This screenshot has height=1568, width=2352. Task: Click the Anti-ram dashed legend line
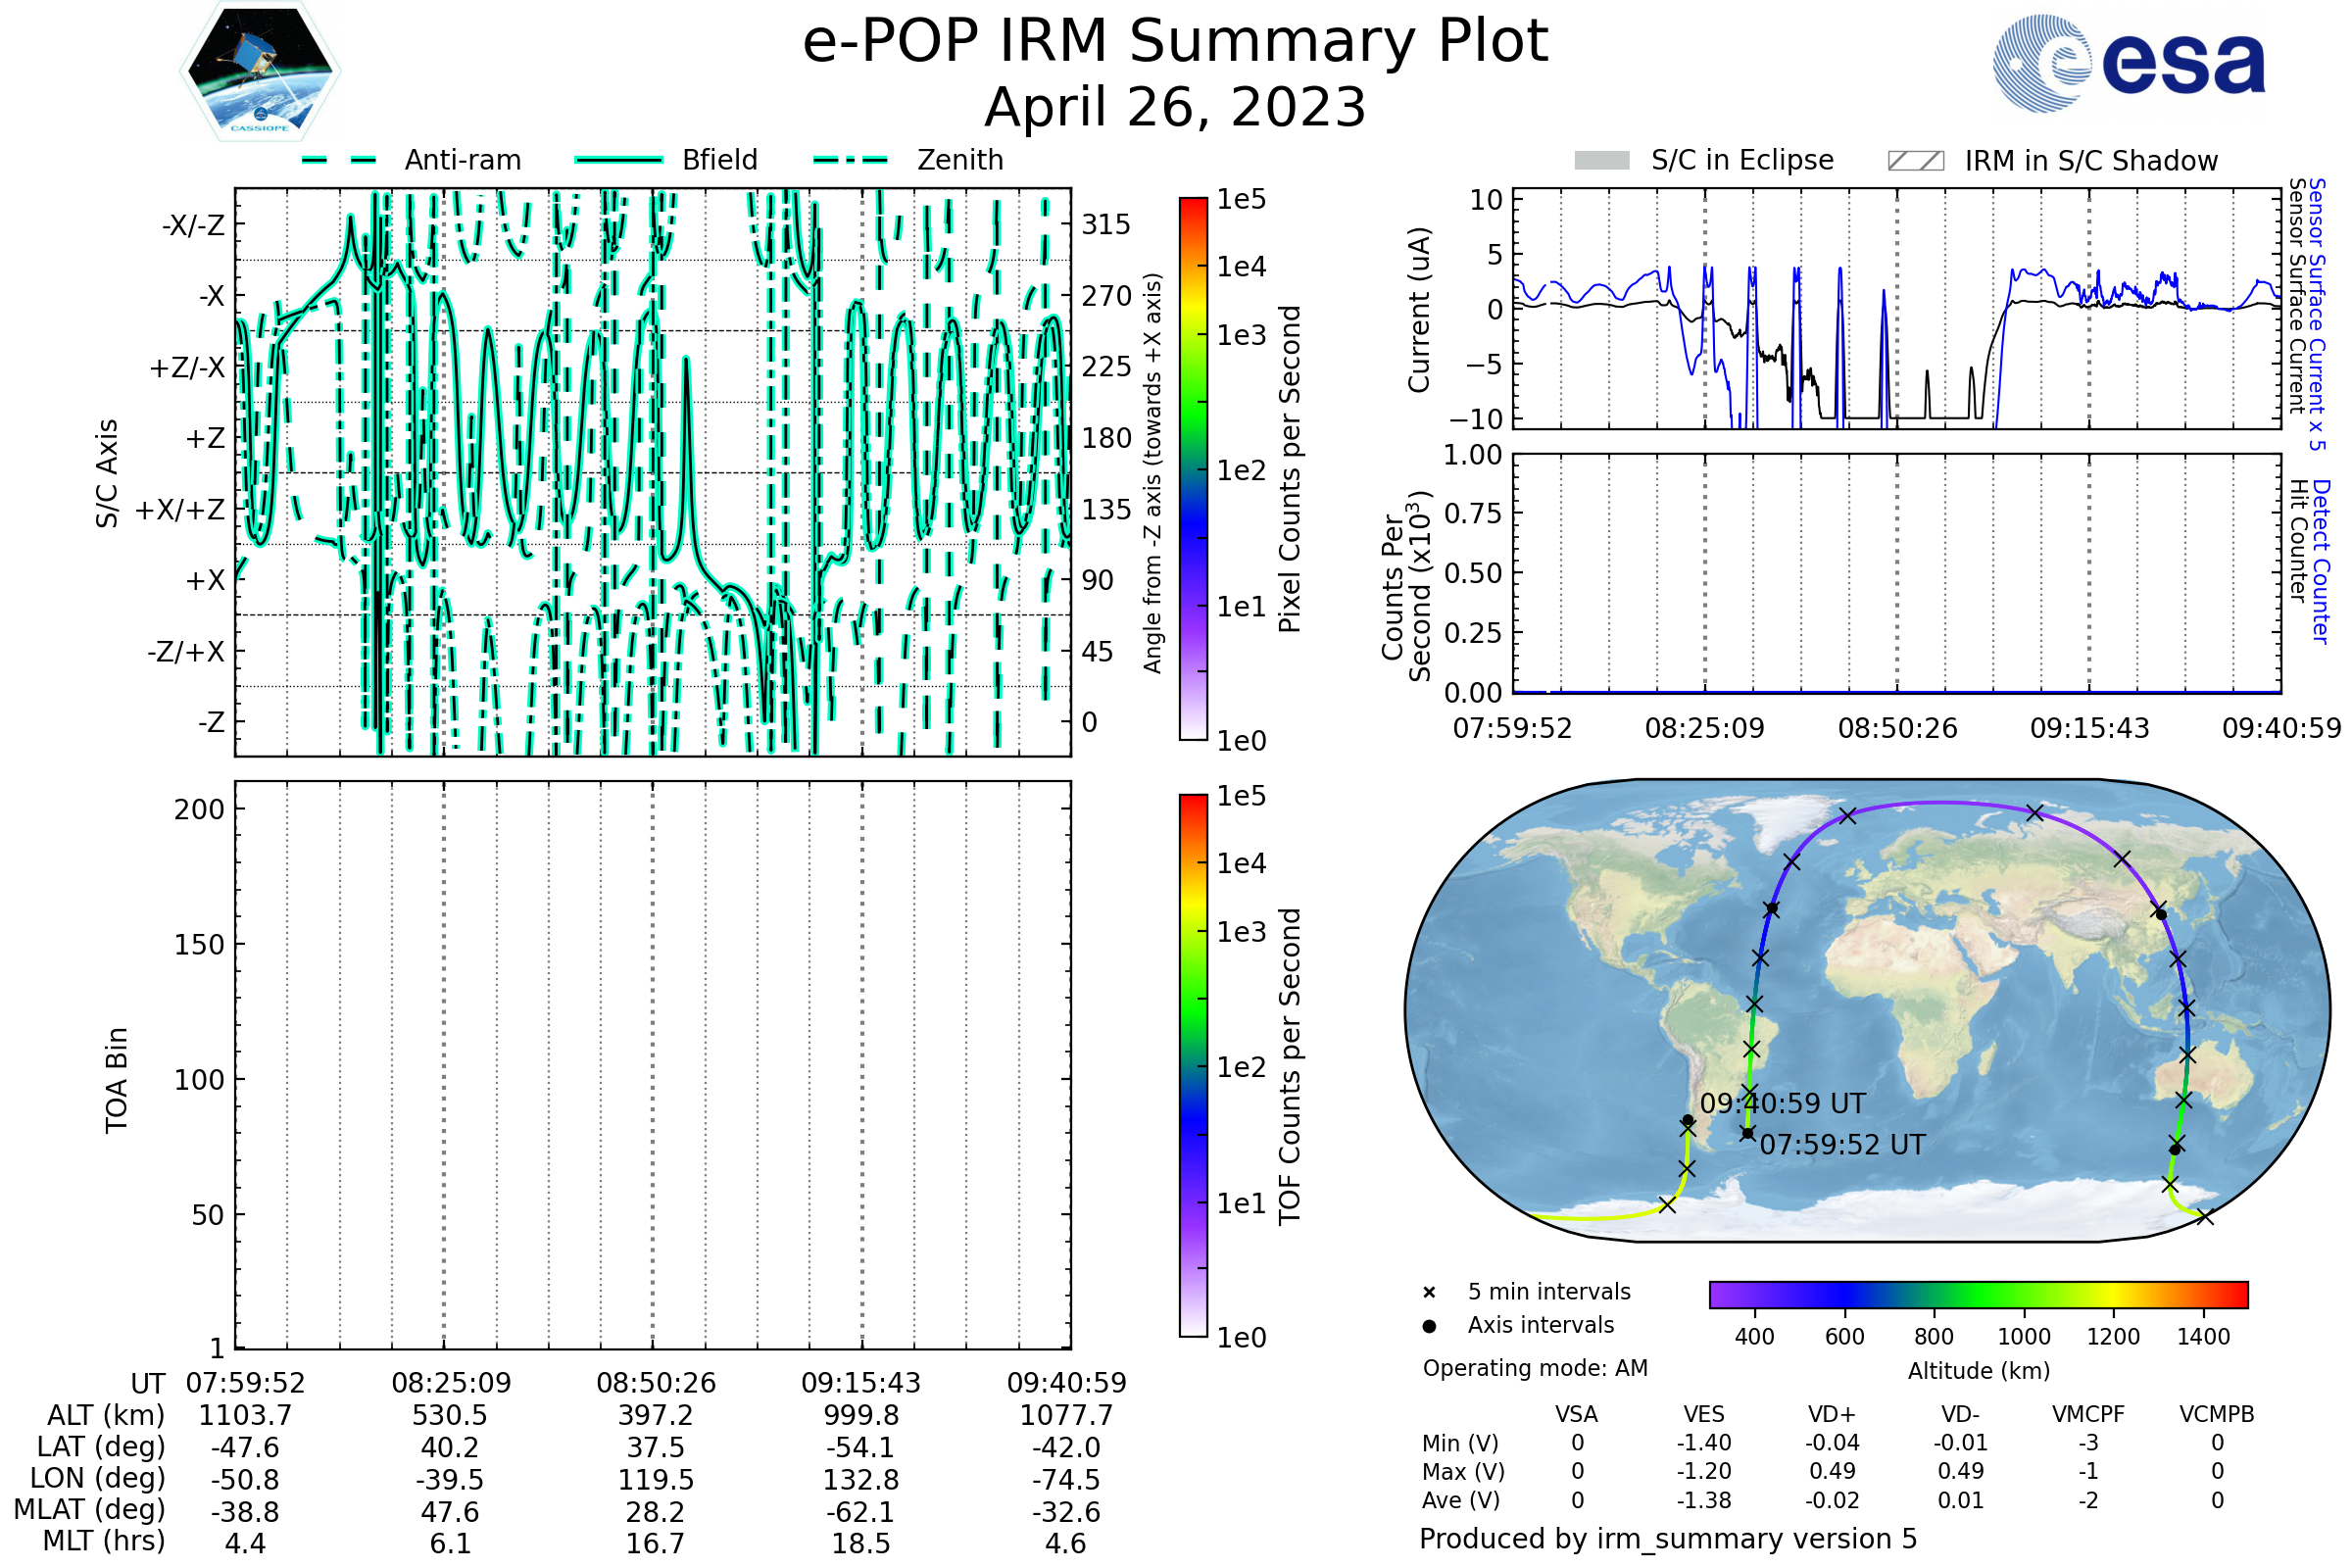pos(339,160)
